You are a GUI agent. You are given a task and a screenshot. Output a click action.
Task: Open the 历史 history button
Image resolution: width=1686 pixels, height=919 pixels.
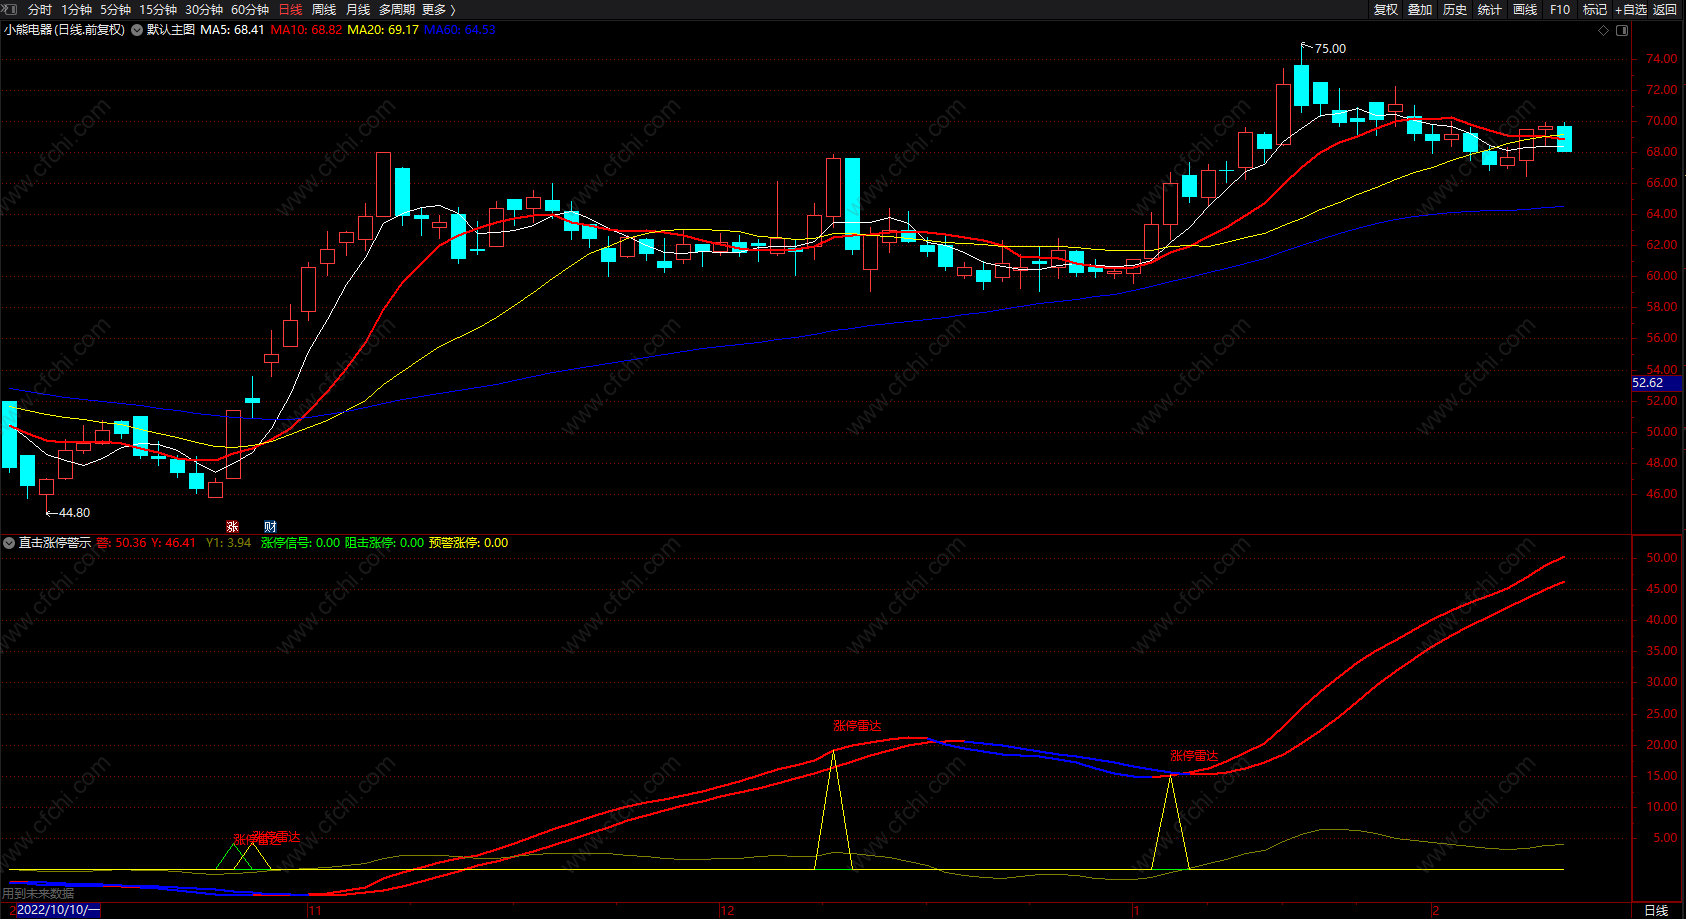click(1455, 10)
